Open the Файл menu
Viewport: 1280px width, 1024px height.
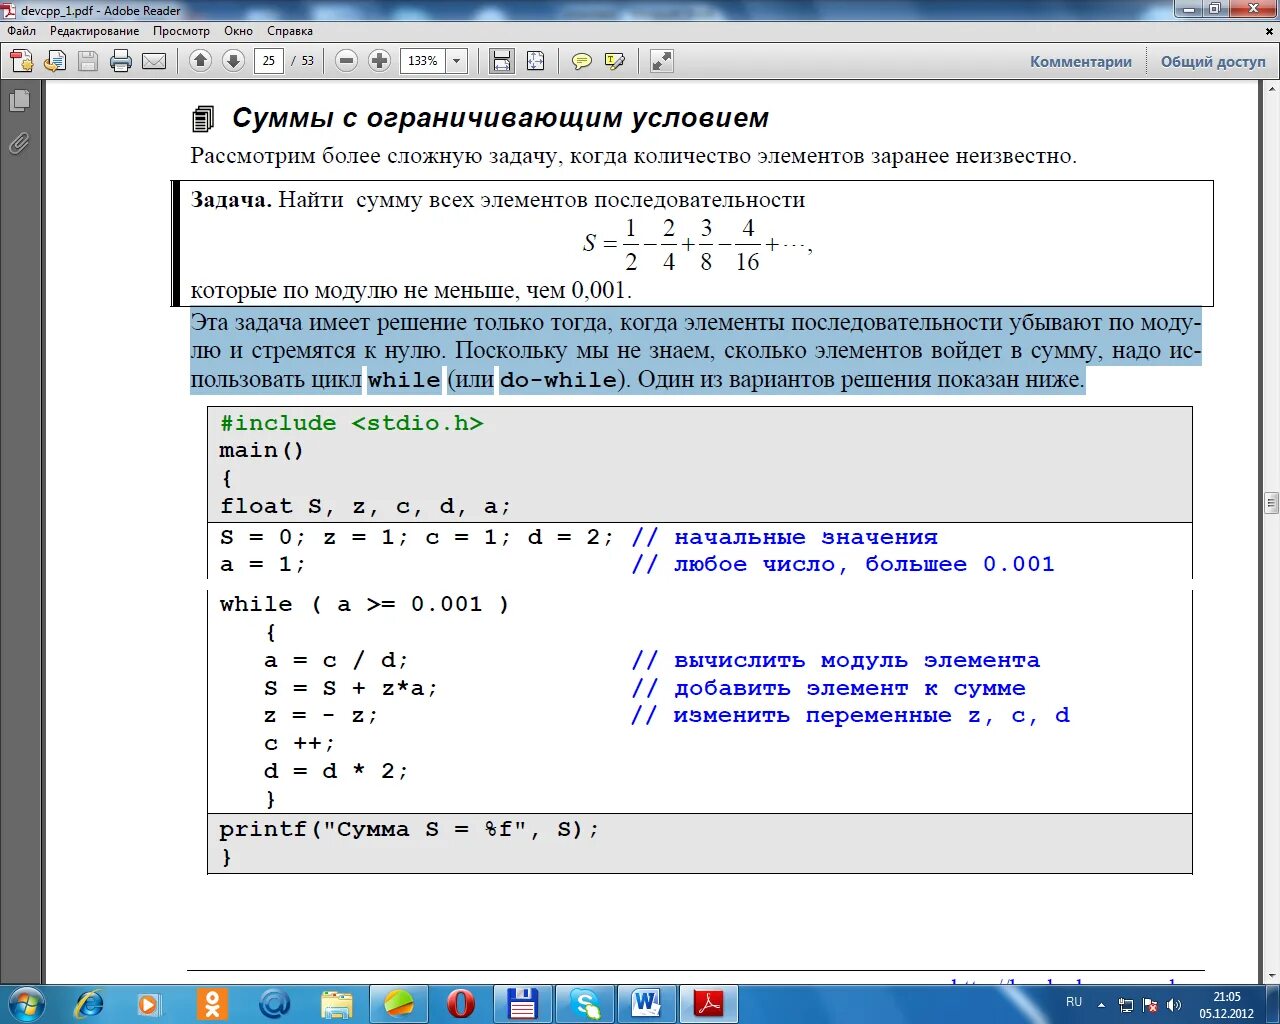[22, 31]
